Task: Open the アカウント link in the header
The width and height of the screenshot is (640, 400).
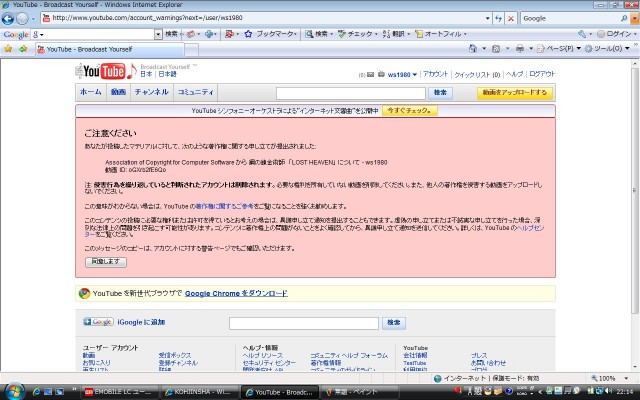Action: pyautogui.click(x=435, y=74)
